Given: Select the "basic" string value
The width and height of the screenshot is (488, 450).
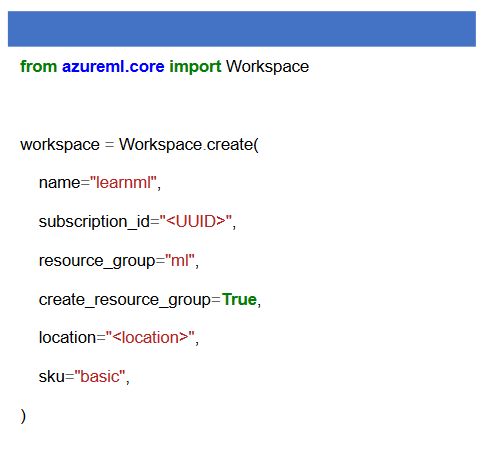Looking at the screenshot, I should [100, 376].
